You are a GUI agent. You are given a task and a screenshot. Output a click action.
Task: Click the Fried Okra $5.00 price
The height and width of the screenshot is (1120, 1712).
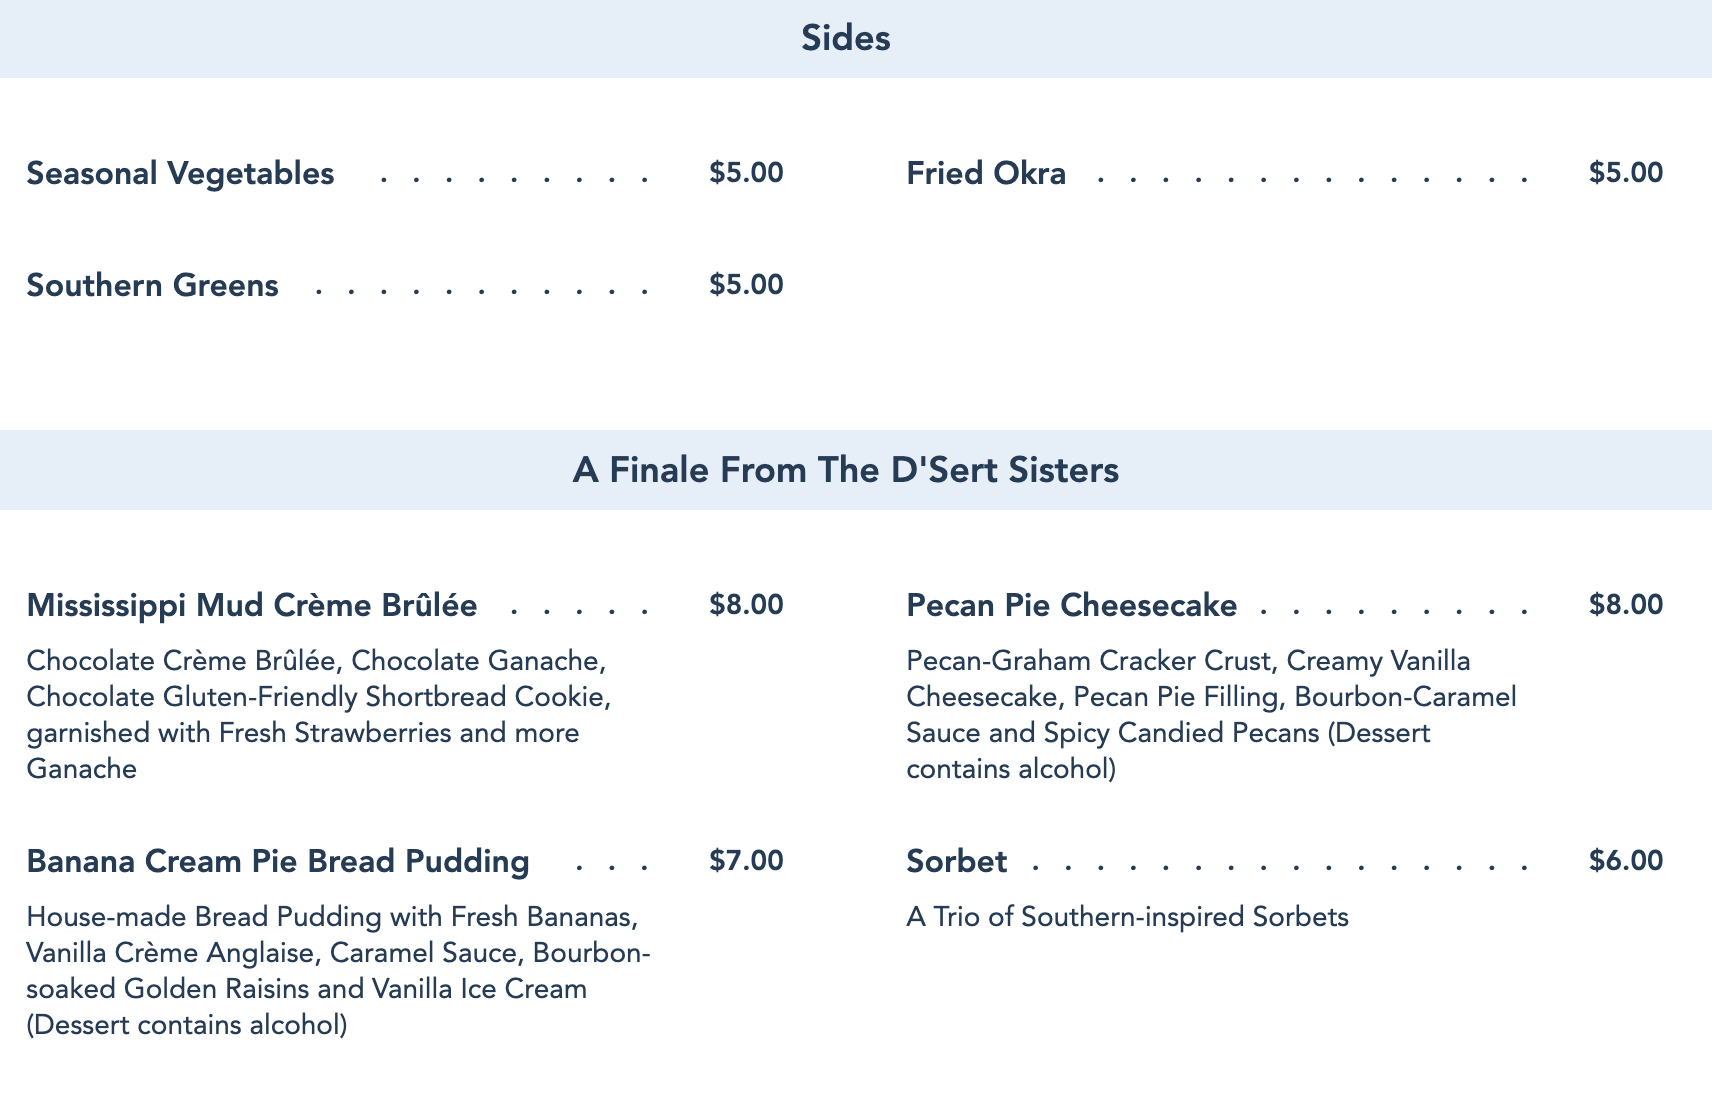click(x=1626, y=173)
